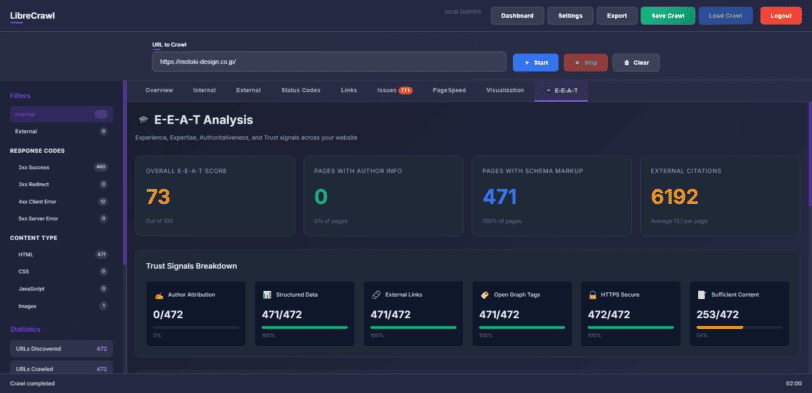The image size is (812, 393).
Task: Start the crawl
Action: coord(535,63)
